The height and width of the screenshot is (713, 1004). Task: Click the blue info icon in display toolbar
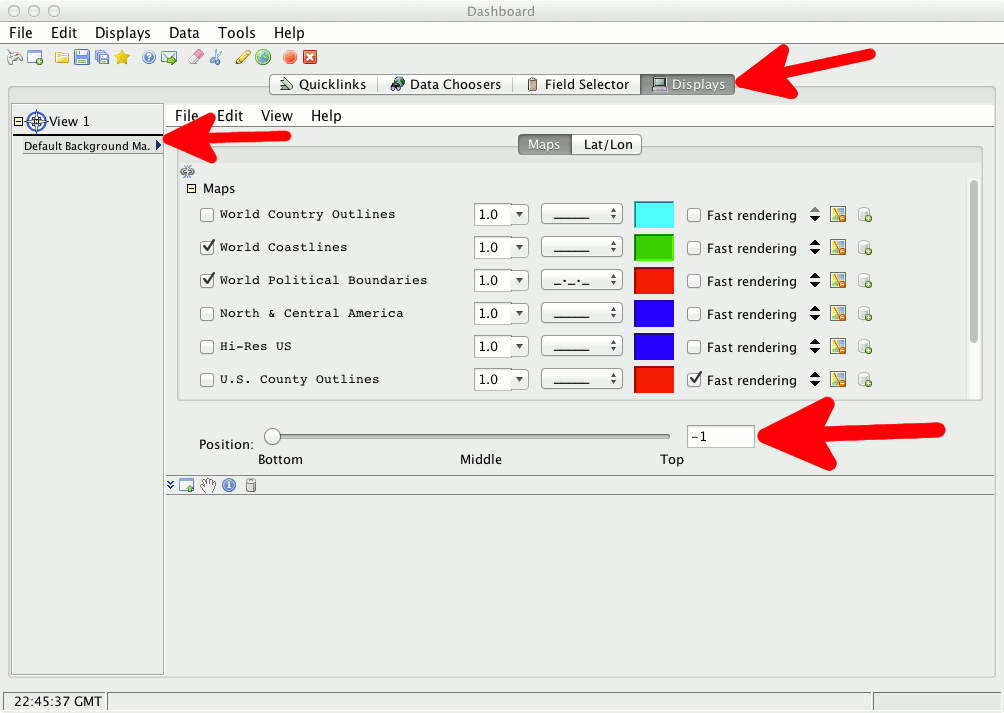(229, 485)
